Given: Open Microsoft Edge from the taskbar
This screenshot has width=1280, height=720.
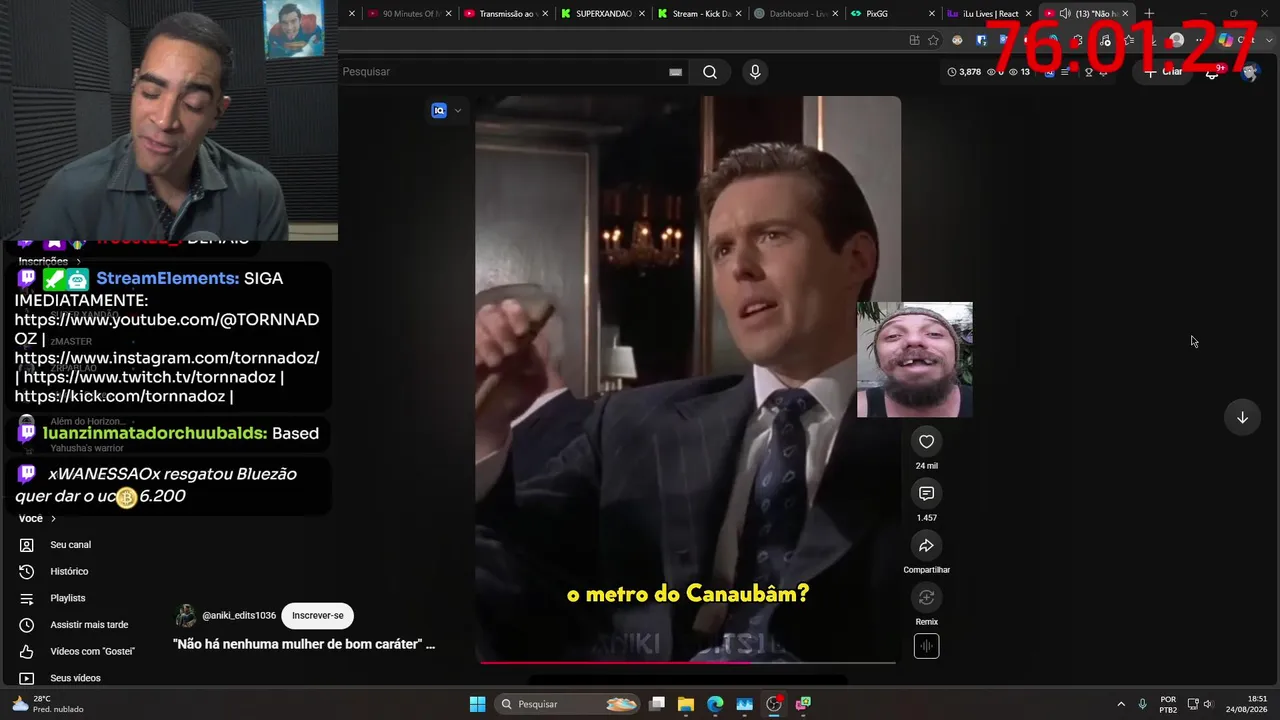Looking at the screenshot, I should [x=715, y=704].
